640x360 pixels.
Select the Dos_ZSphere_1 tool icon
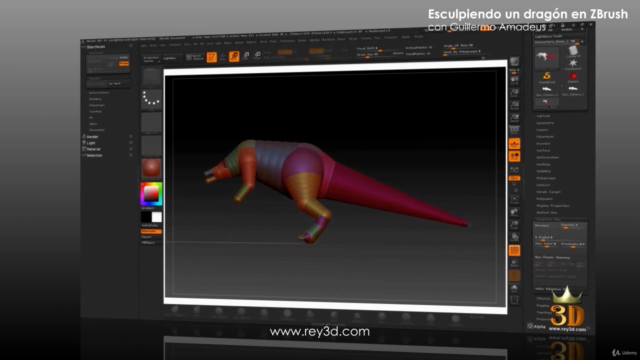pyautogui.click(x=573, y=90)
